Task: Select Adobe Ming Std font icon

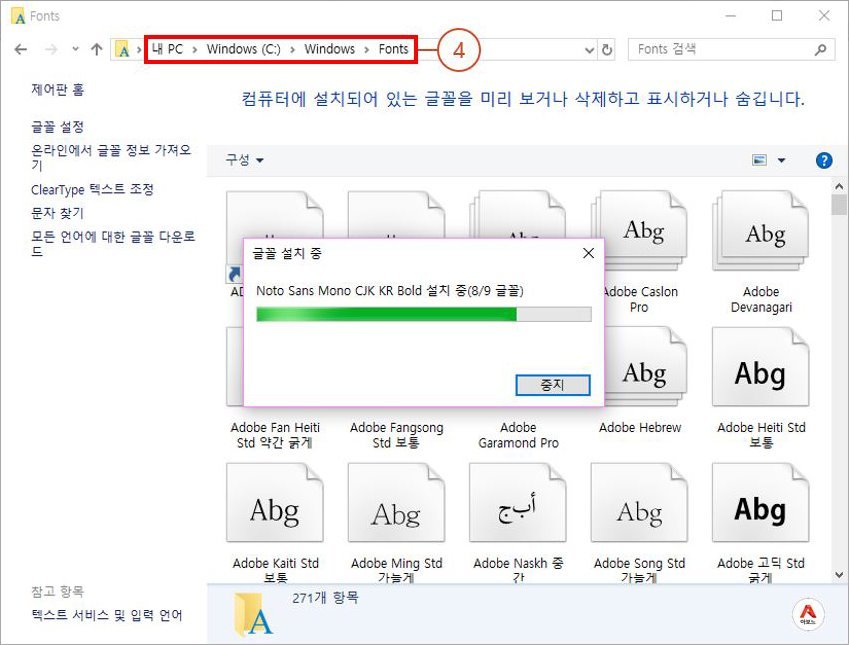Action: pos(396,503)
